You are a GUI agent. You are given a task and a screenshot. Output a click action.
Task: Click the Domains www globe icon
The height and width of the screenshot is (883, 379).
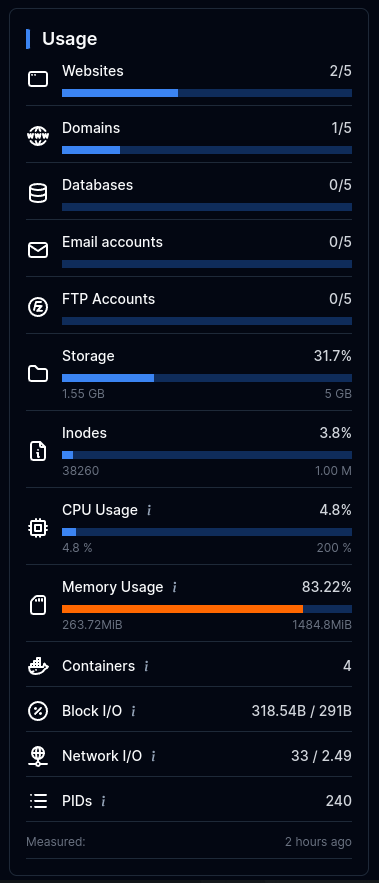38,136
